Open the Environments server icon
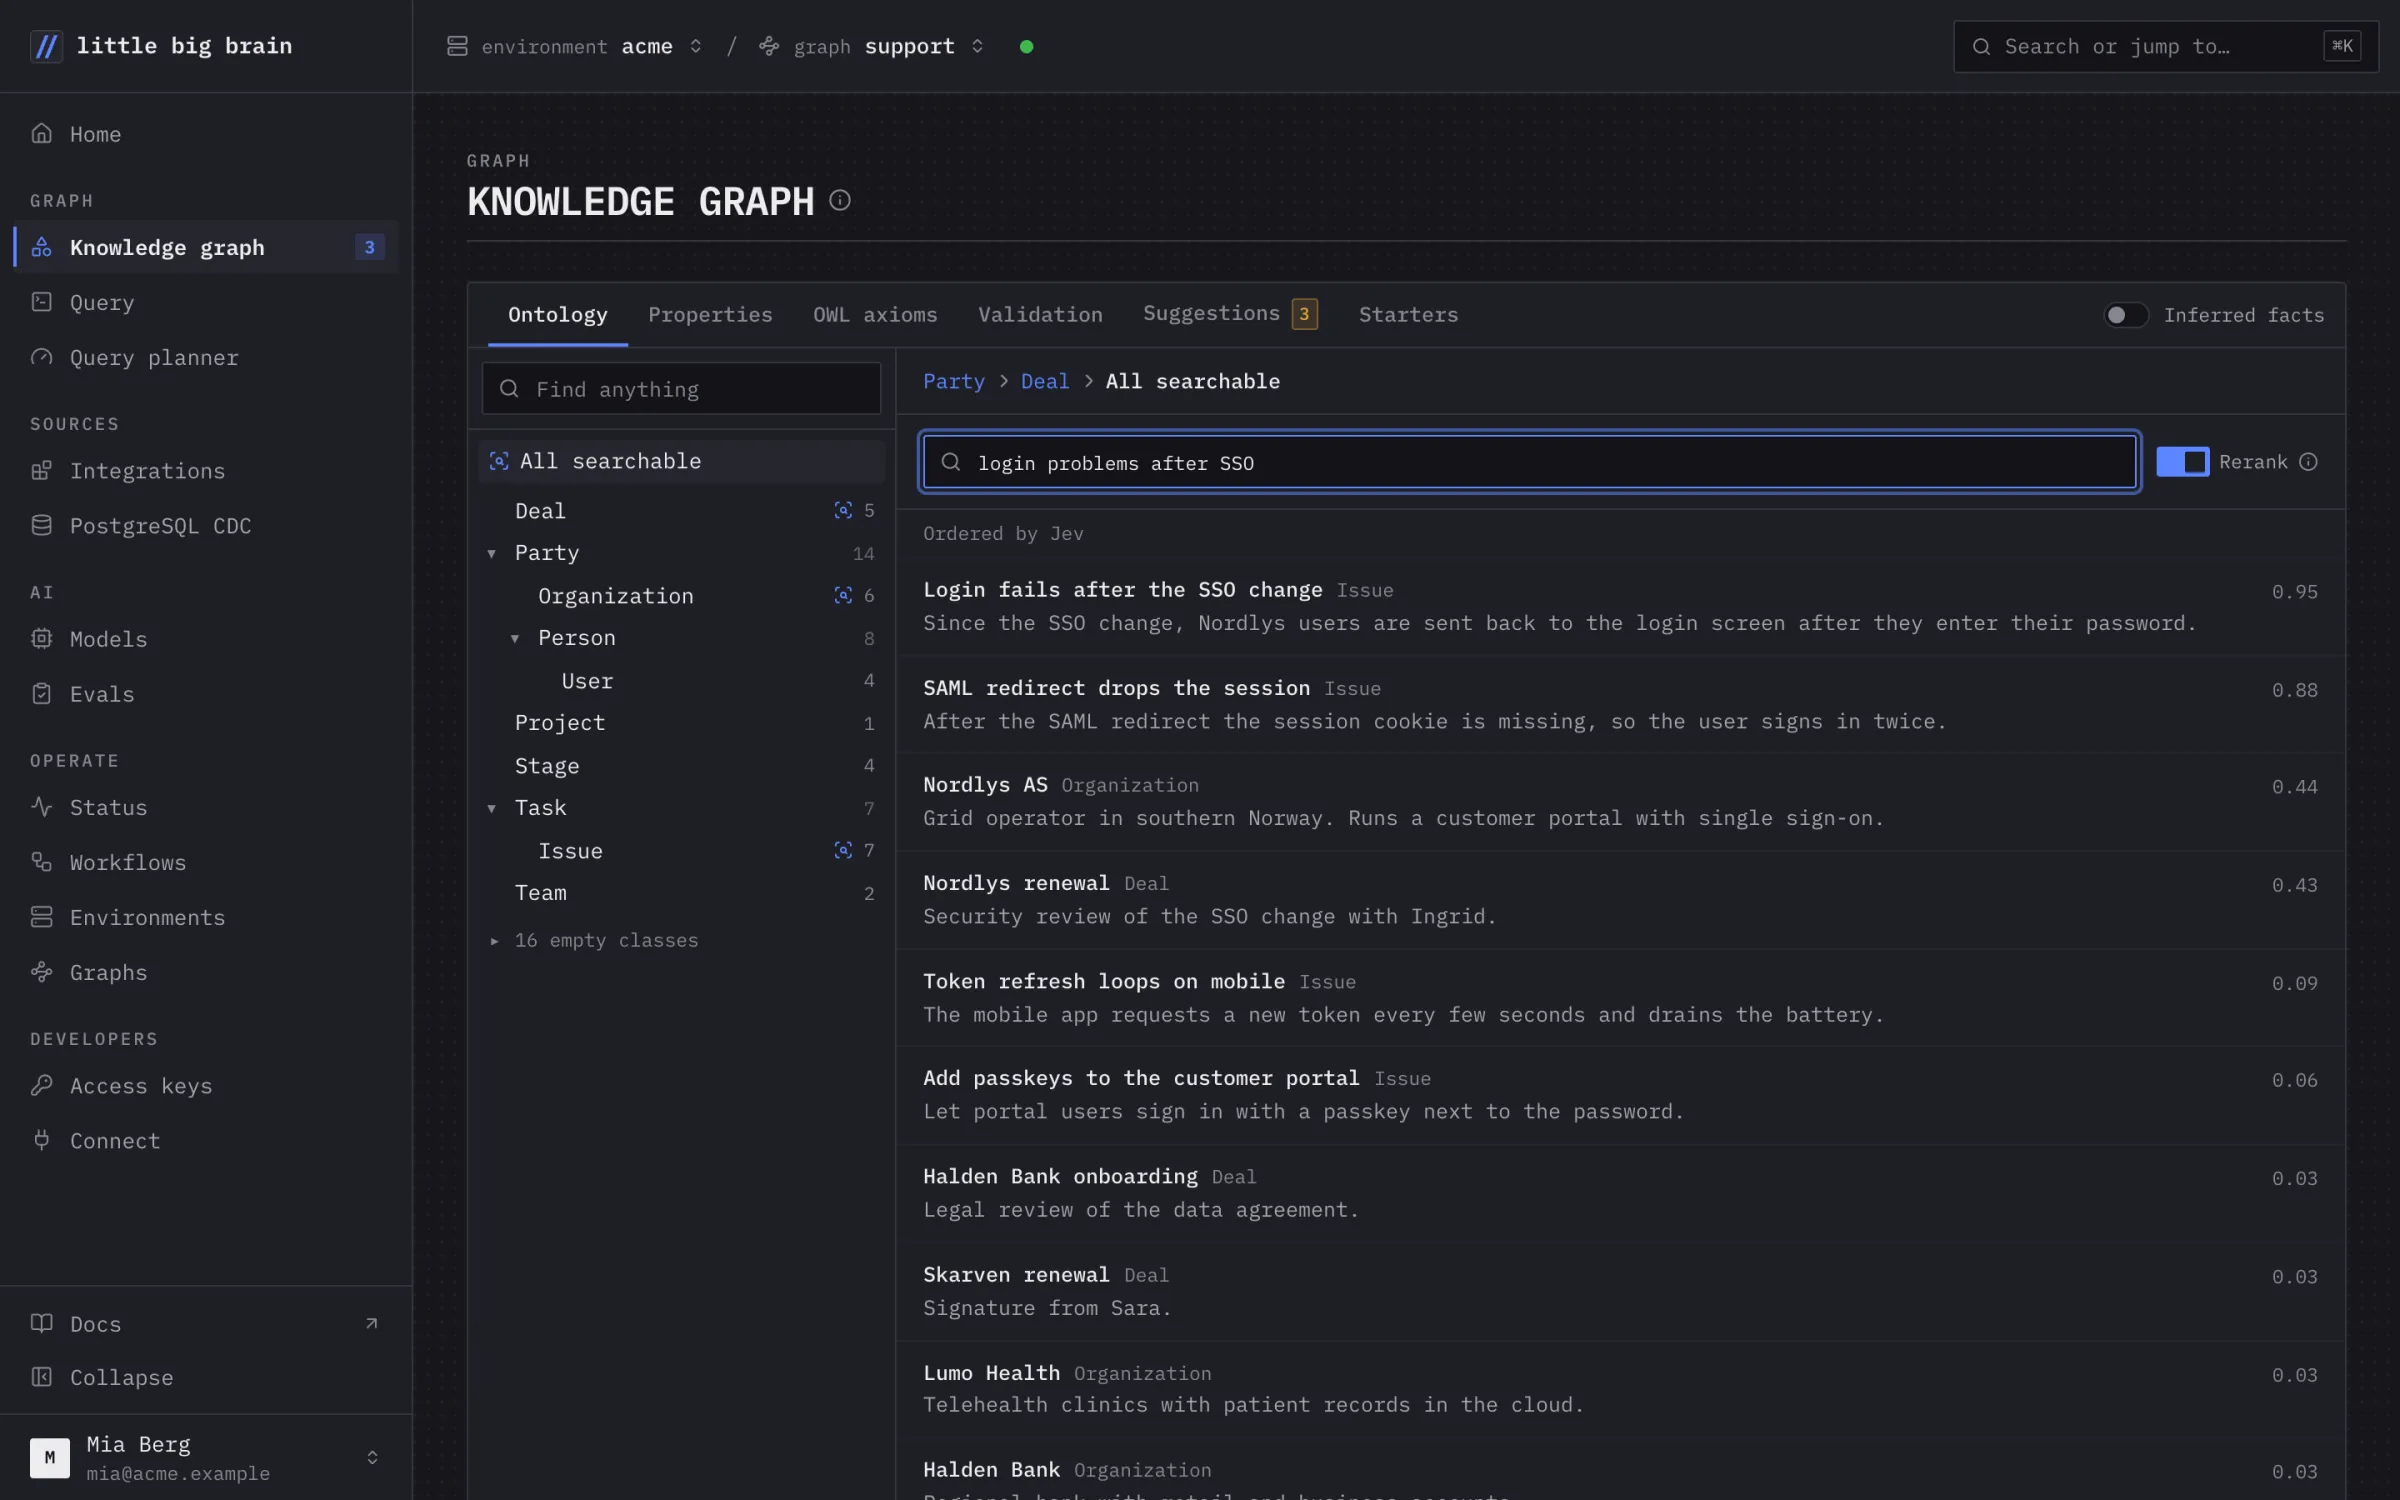This screenshot has width=2400, height=1500. pos(41,916)
